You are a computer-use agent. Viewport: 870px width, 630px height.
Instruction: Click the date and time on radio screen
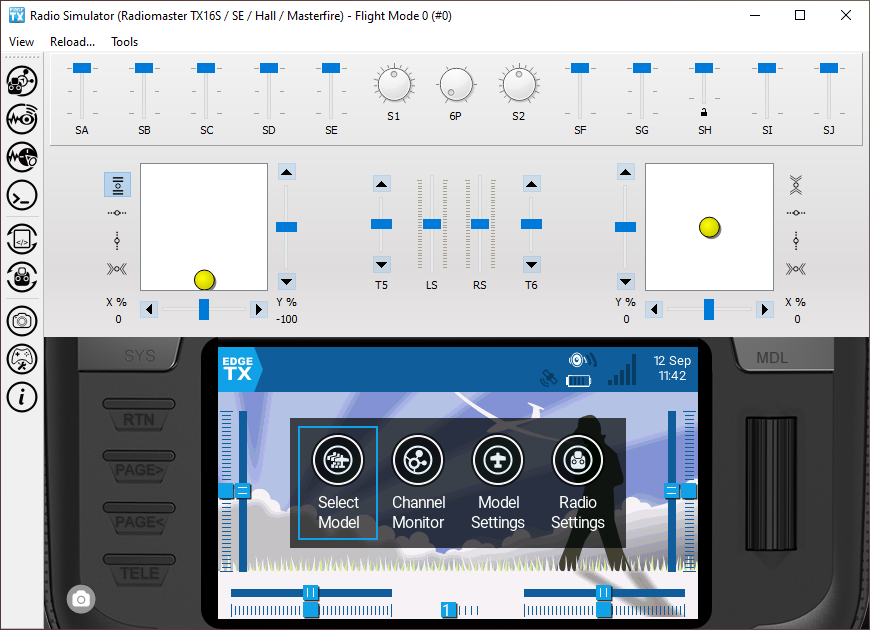(672, 368)
